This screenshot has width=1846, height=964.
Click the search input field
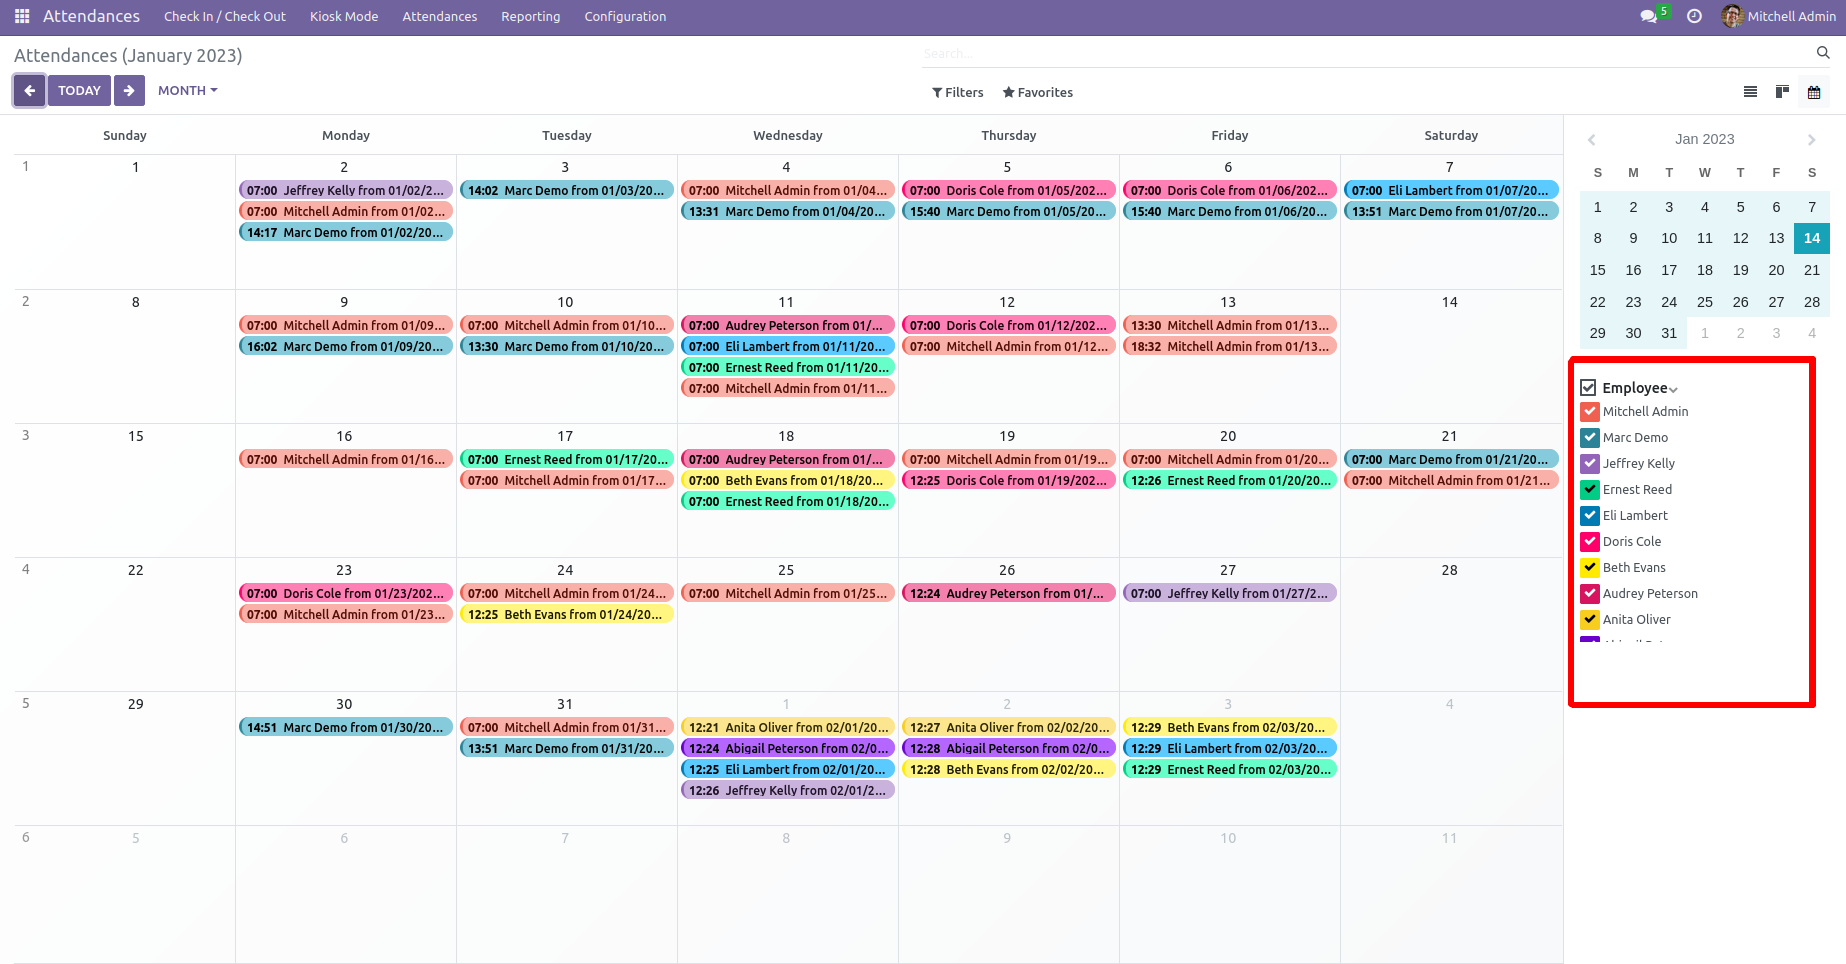coord(1365,53)
